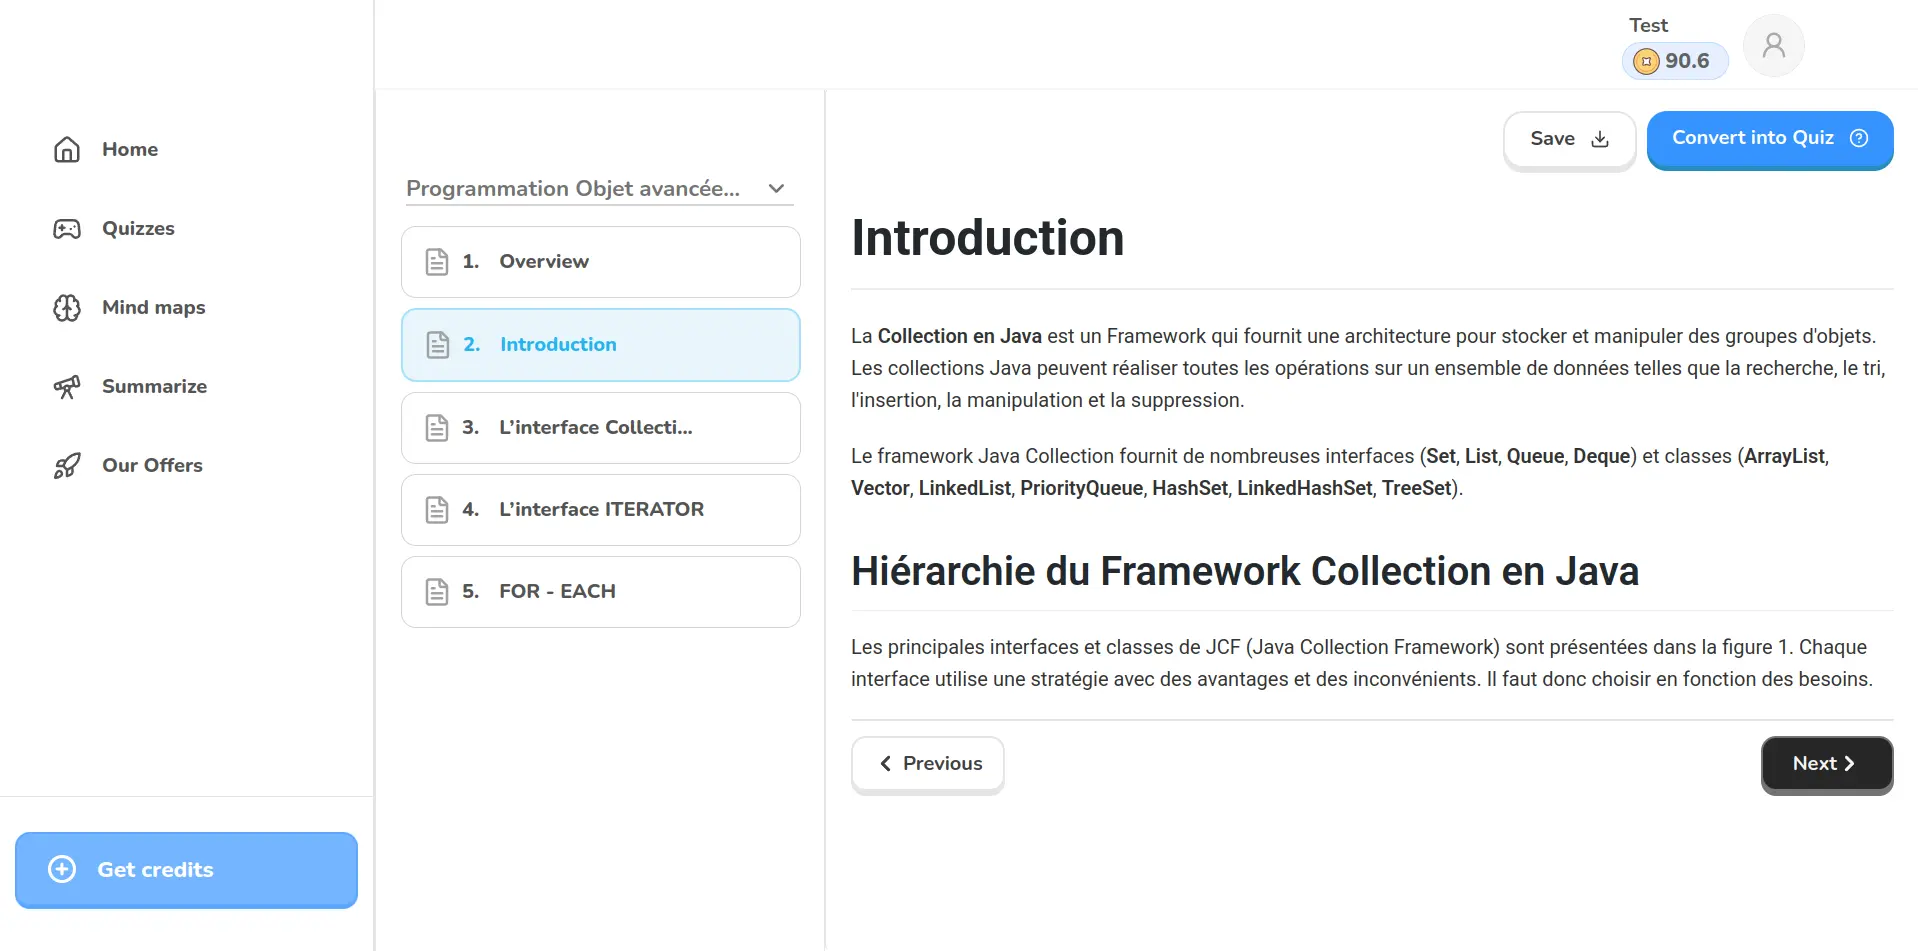Screen dimensions: 1918x951
Task: Click the chevron arrow beside course title
Action: pyautogui.click(x=777, y=189)
